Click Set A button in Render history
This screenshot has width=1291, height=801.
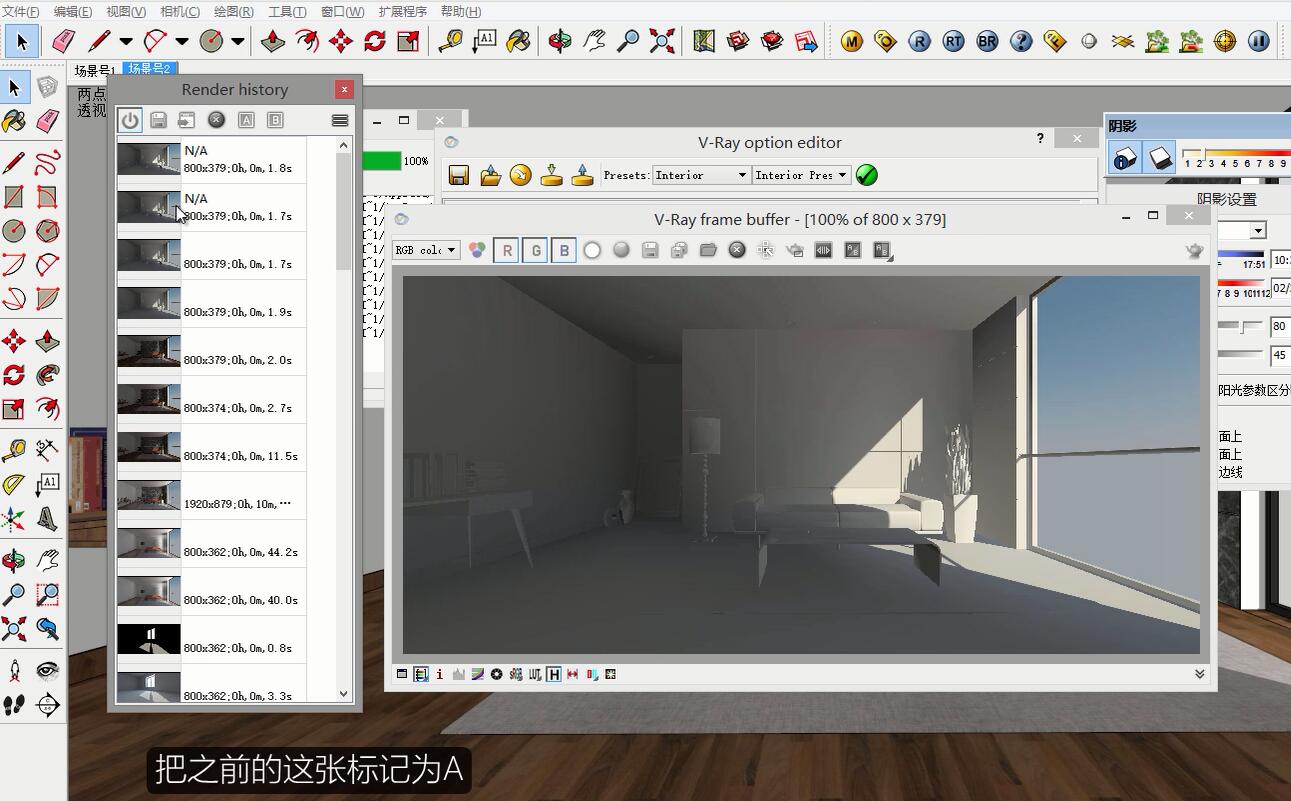(246, 120)
